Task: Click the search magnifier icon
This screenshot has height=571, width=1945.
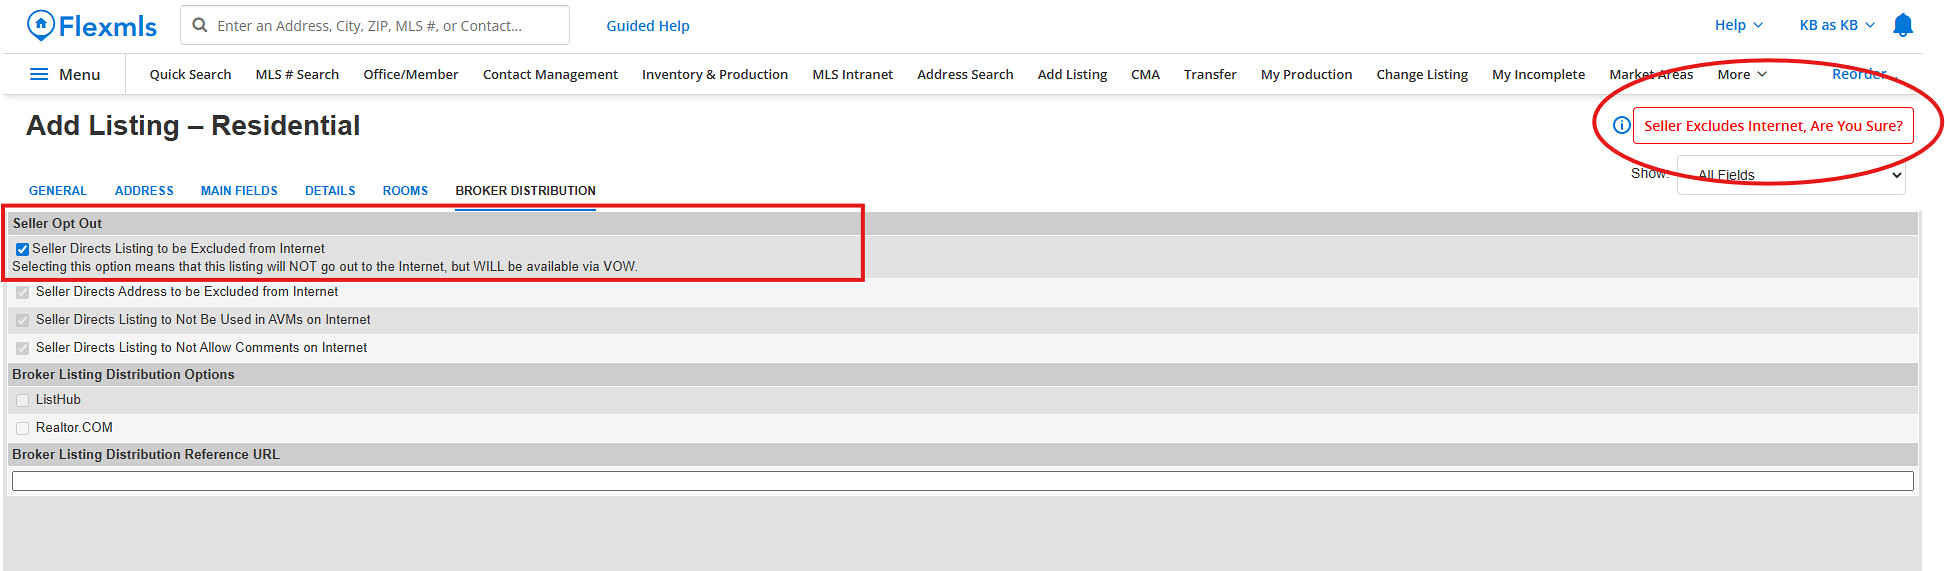Action: [x=200, y=25]
